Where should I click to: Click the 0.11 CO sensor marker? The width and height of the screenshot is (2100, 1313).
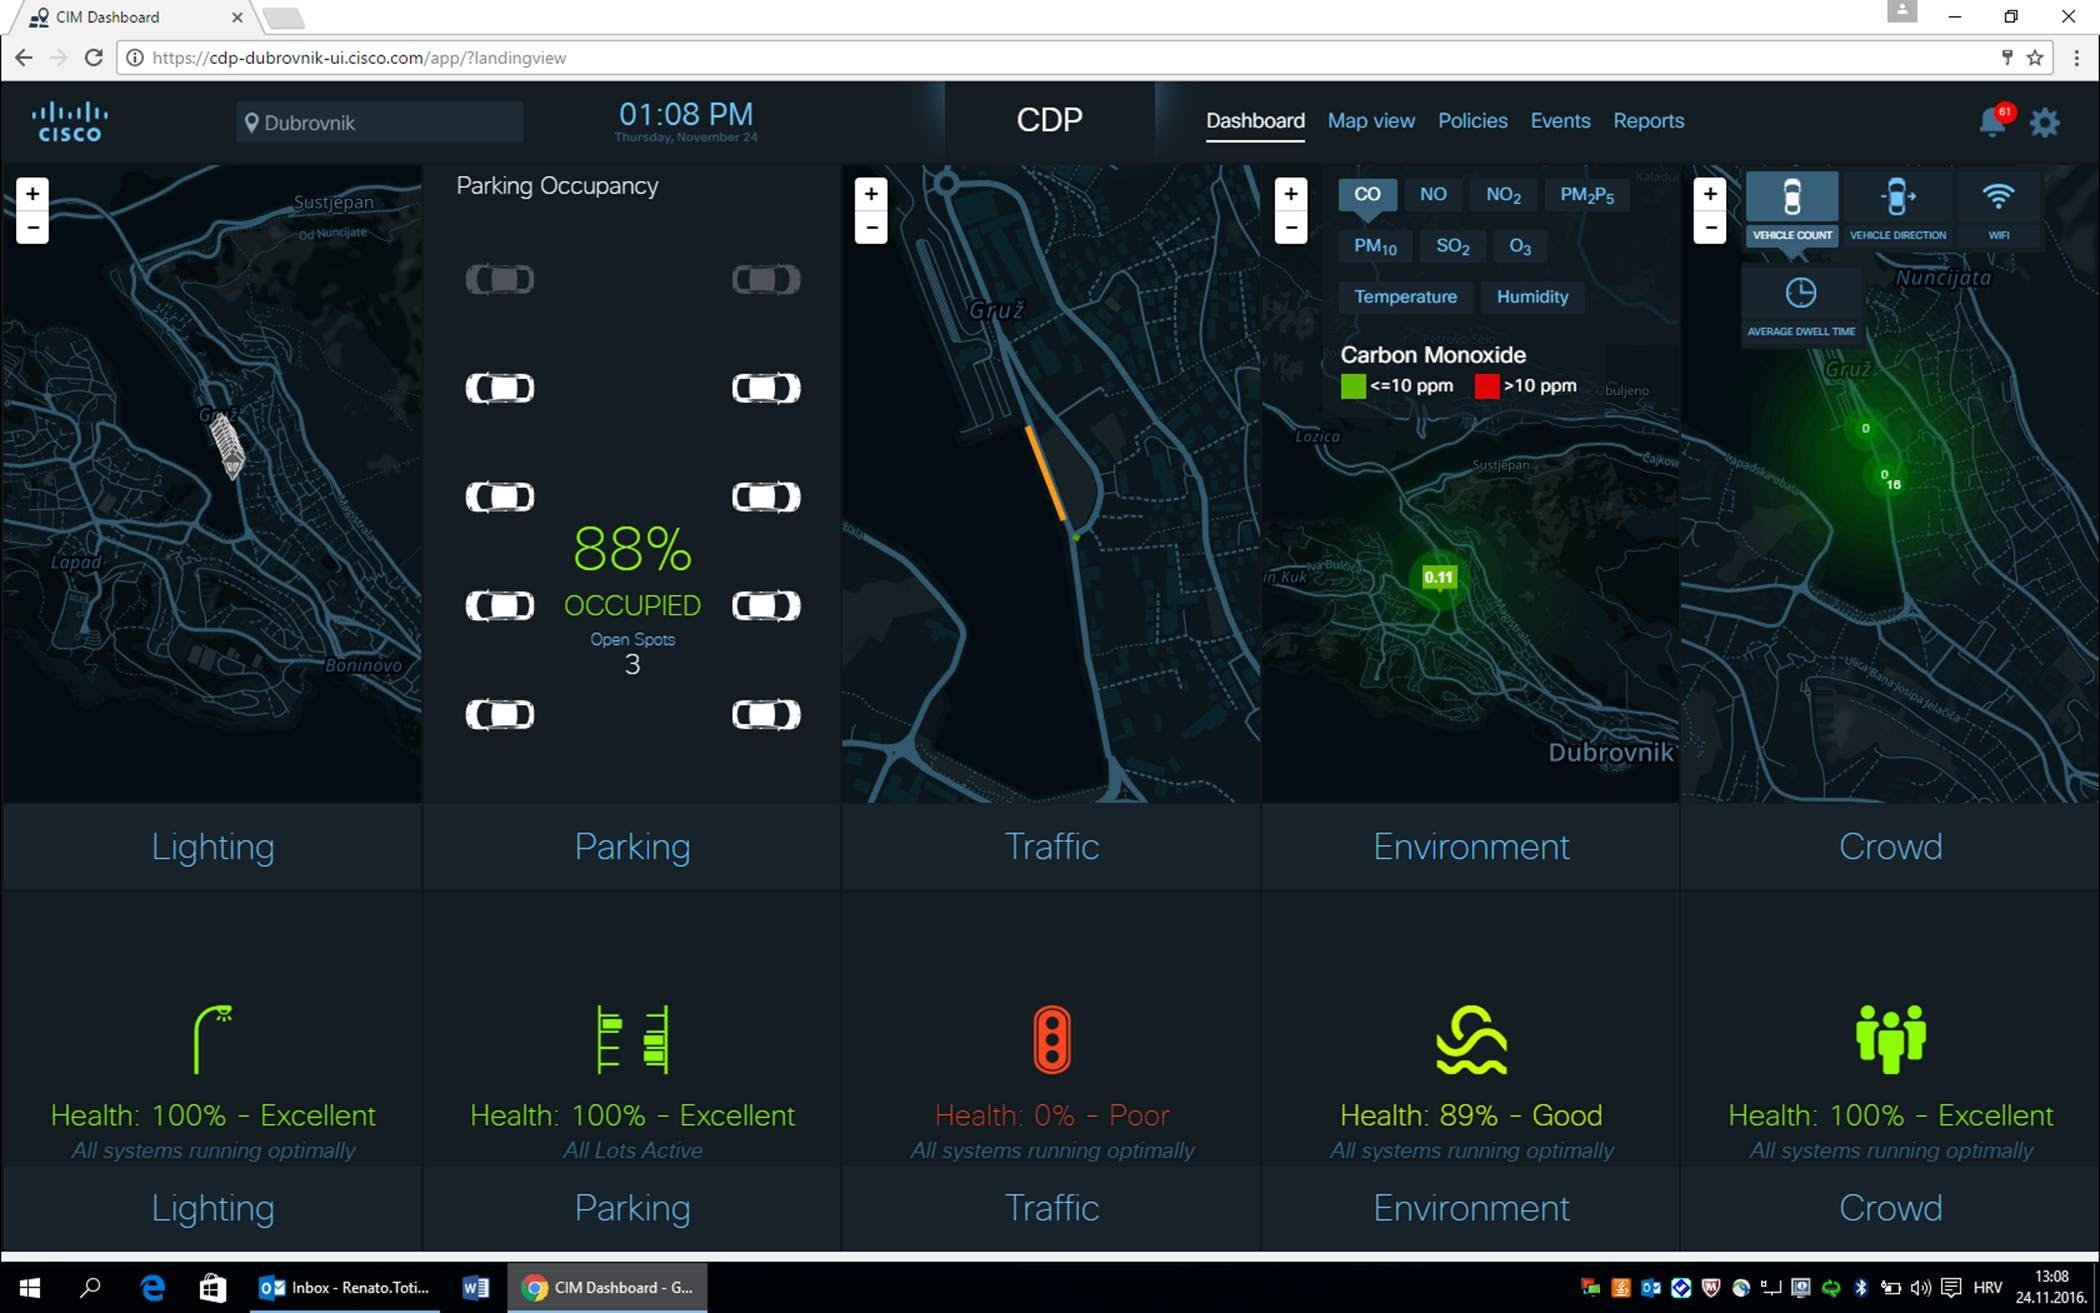tap(1438, 578)
